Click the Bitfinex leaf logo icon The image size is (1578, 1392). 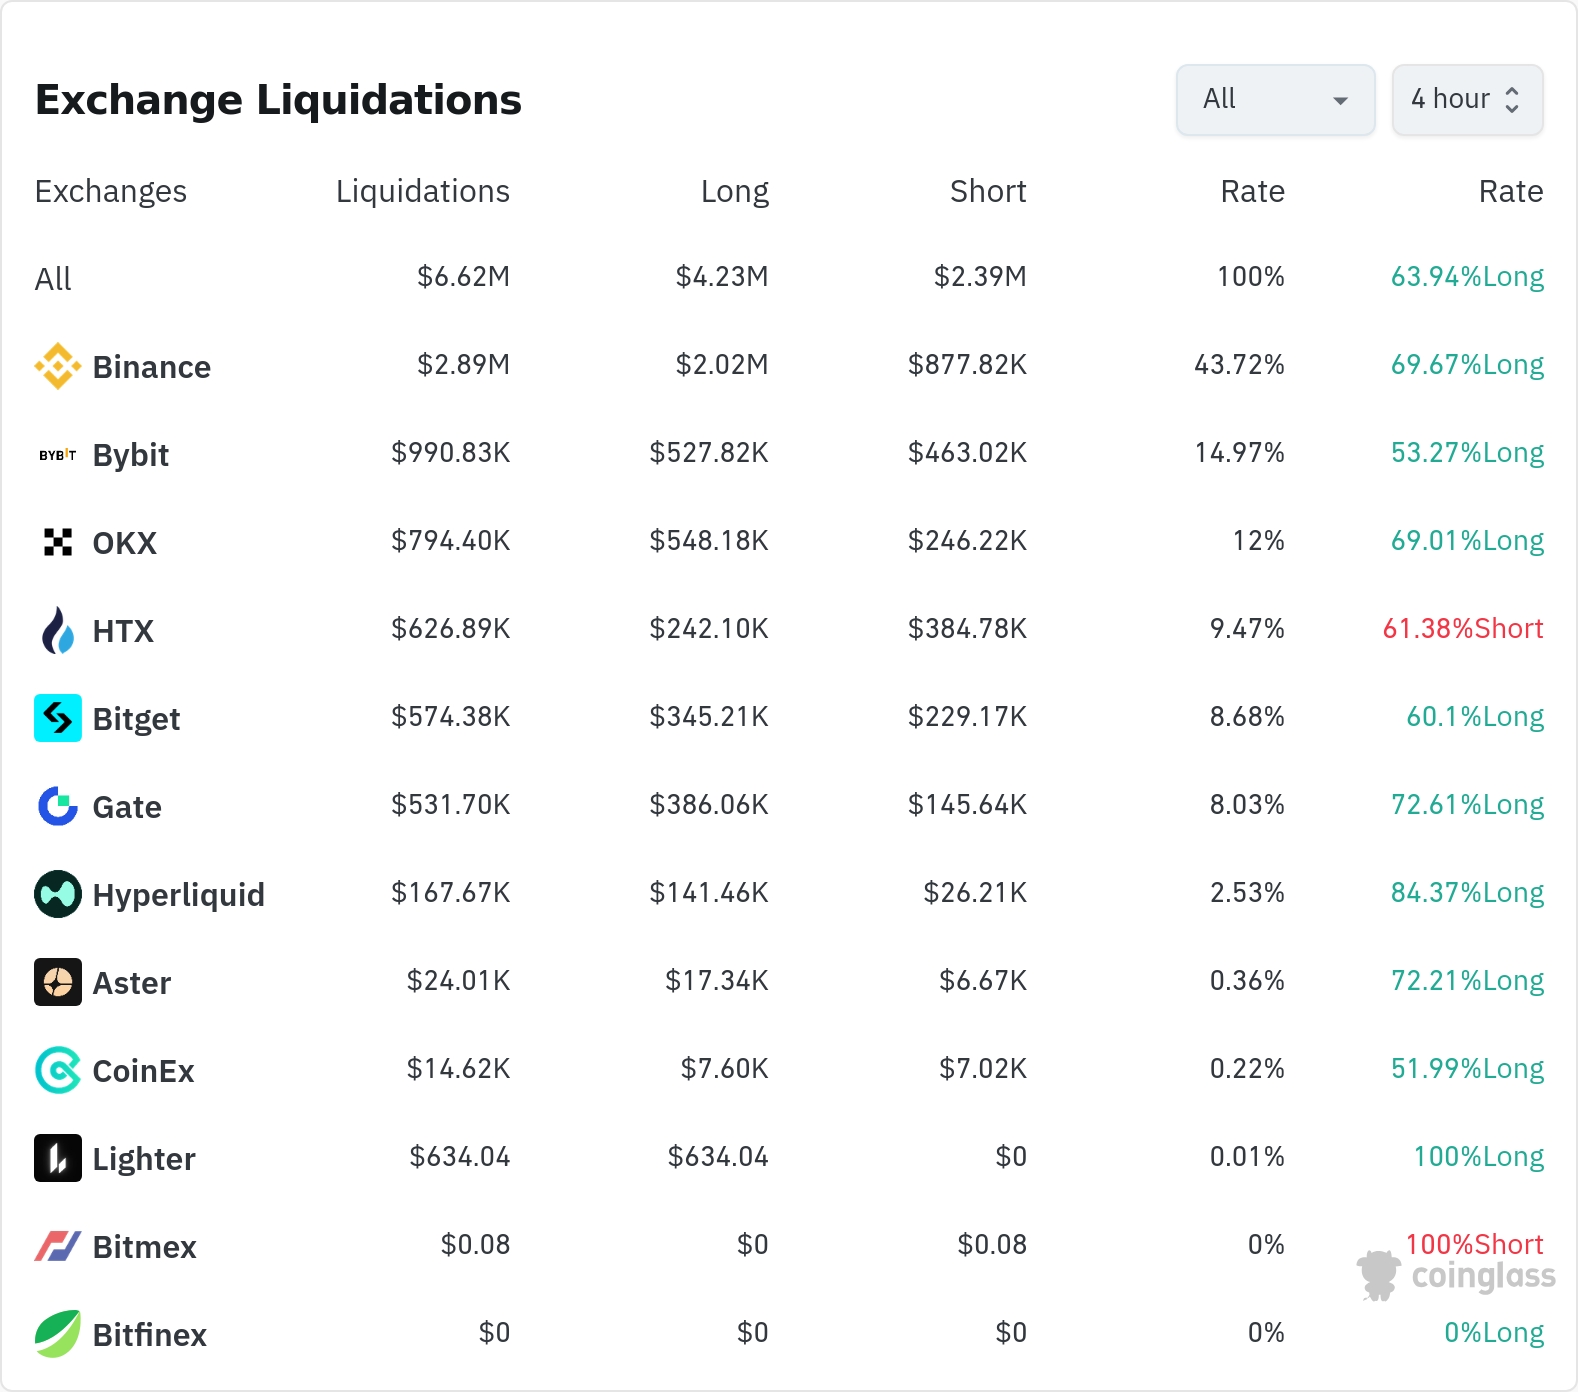click(x=58, y=1334)
